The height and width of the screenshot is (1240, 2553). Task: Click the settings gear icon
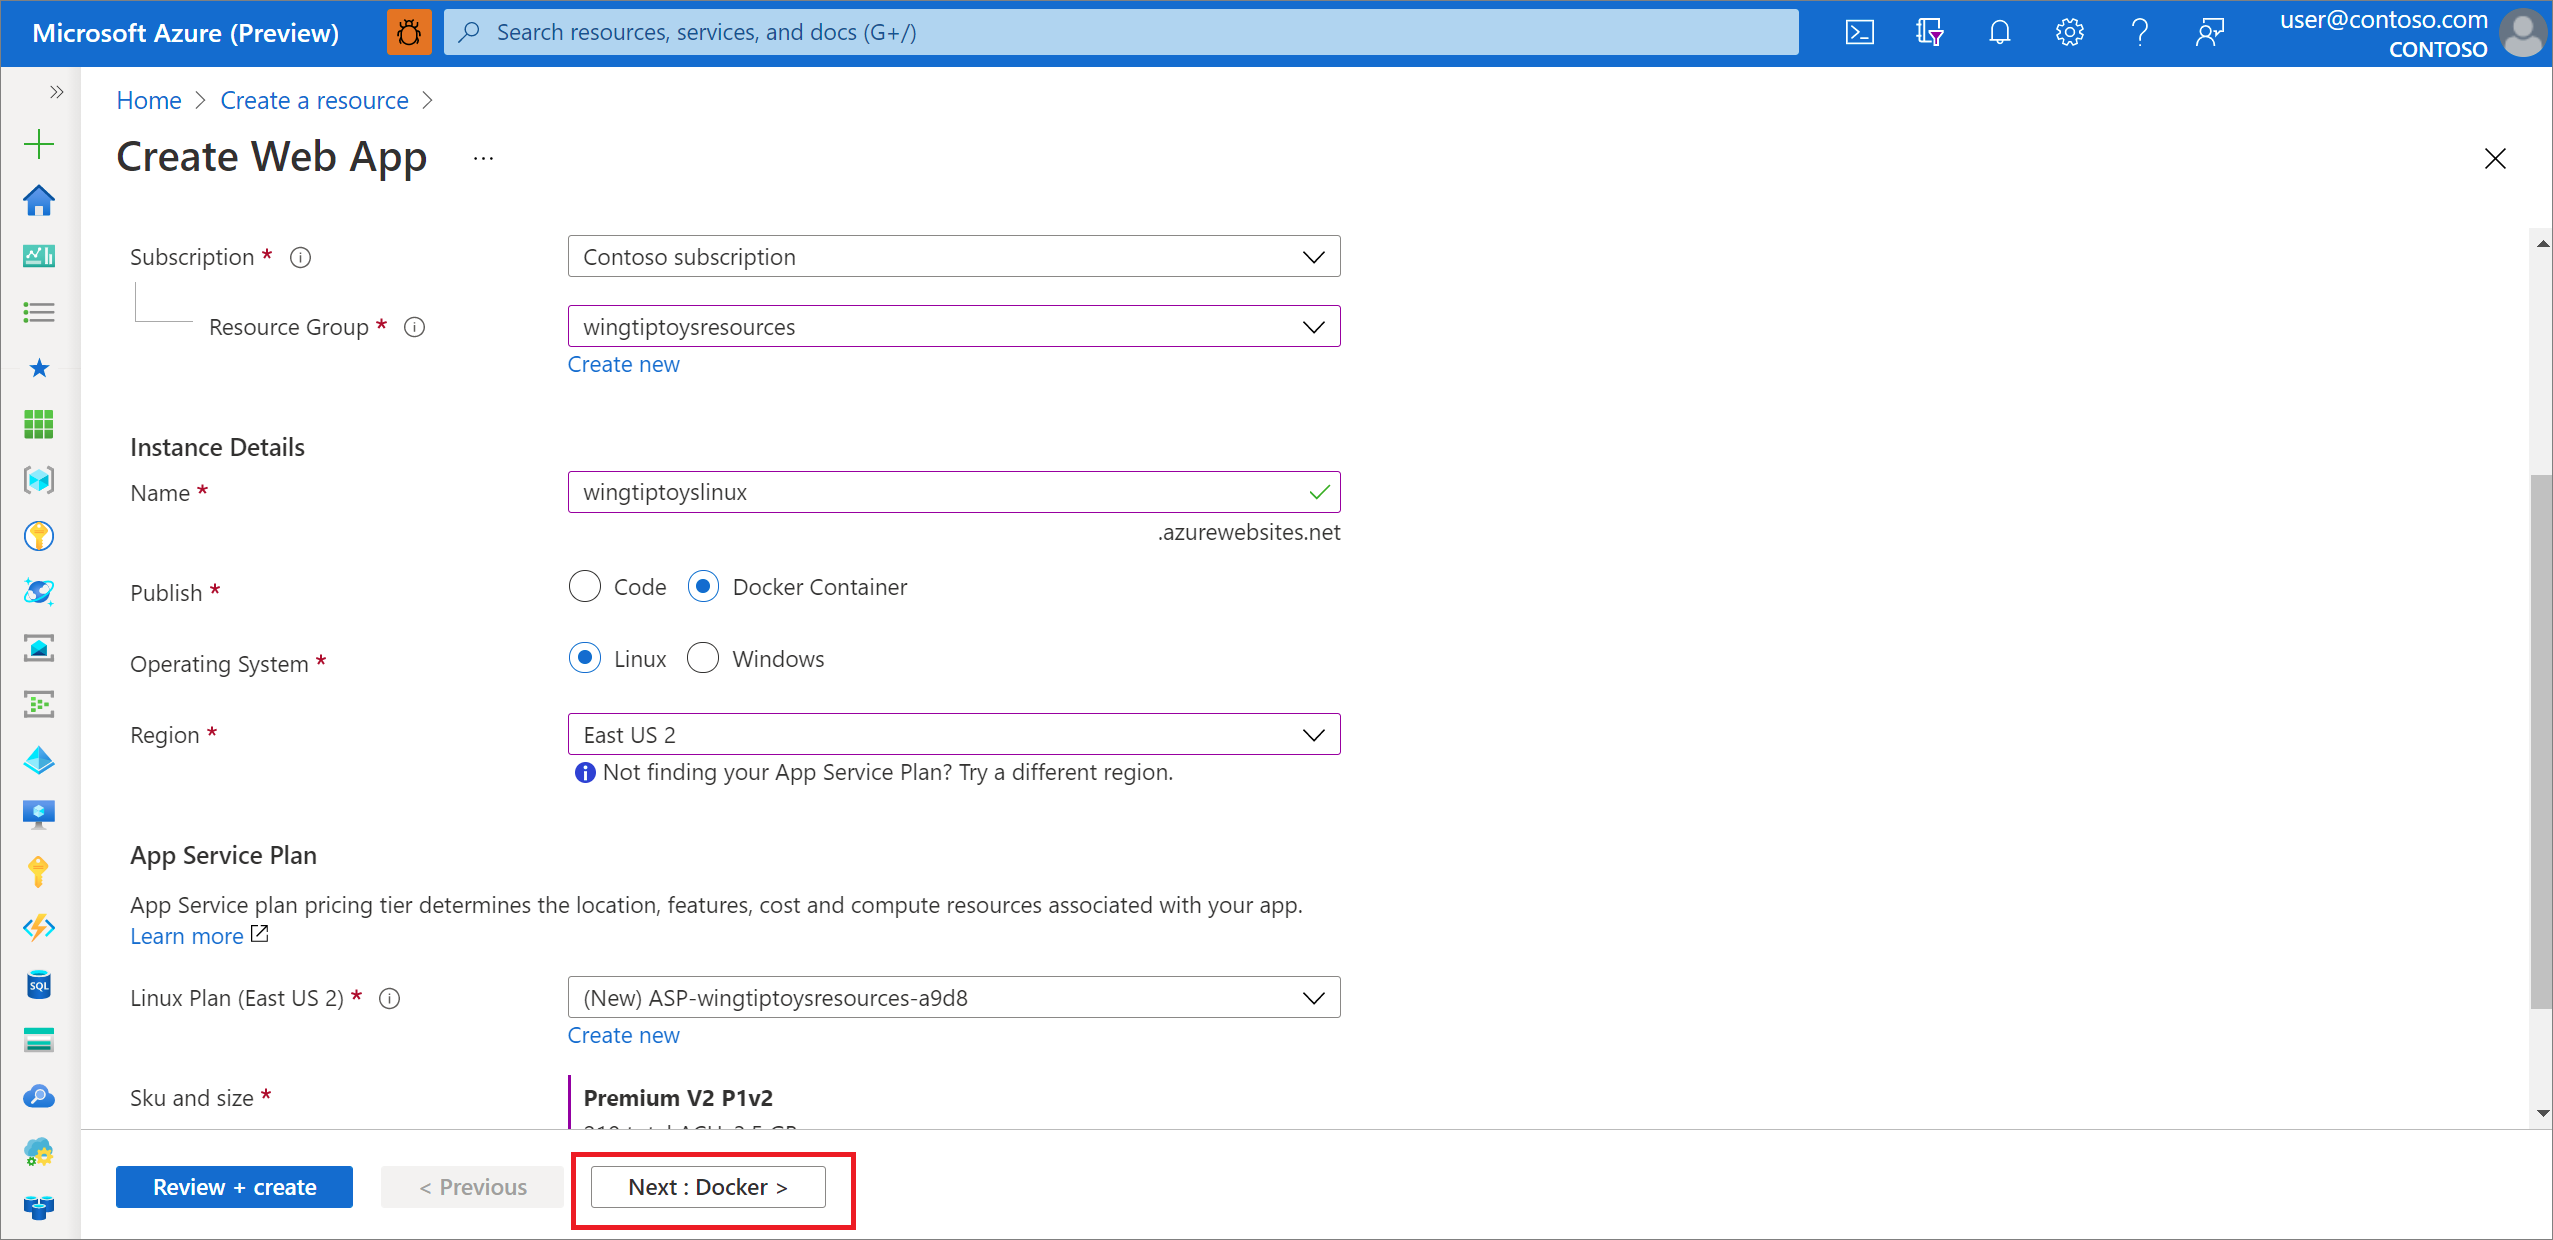2066,31
